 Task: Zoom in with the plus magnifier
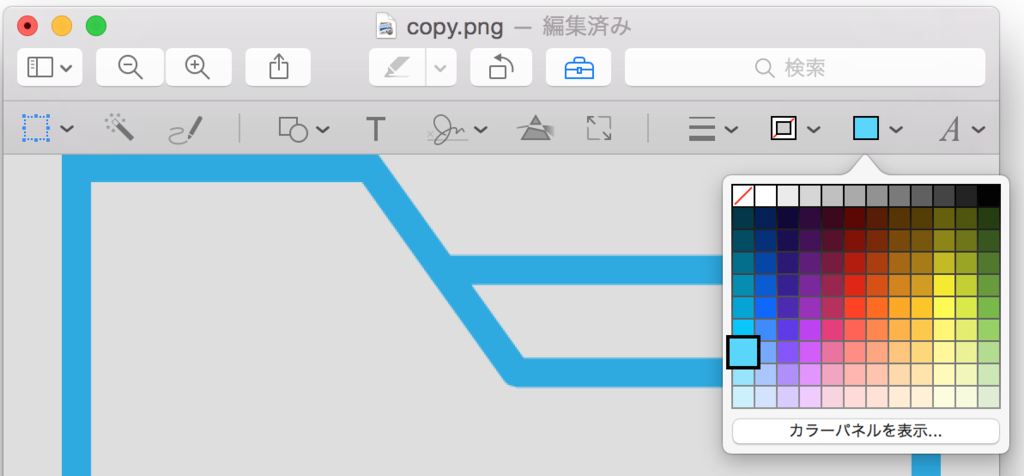tap(198, 67)
